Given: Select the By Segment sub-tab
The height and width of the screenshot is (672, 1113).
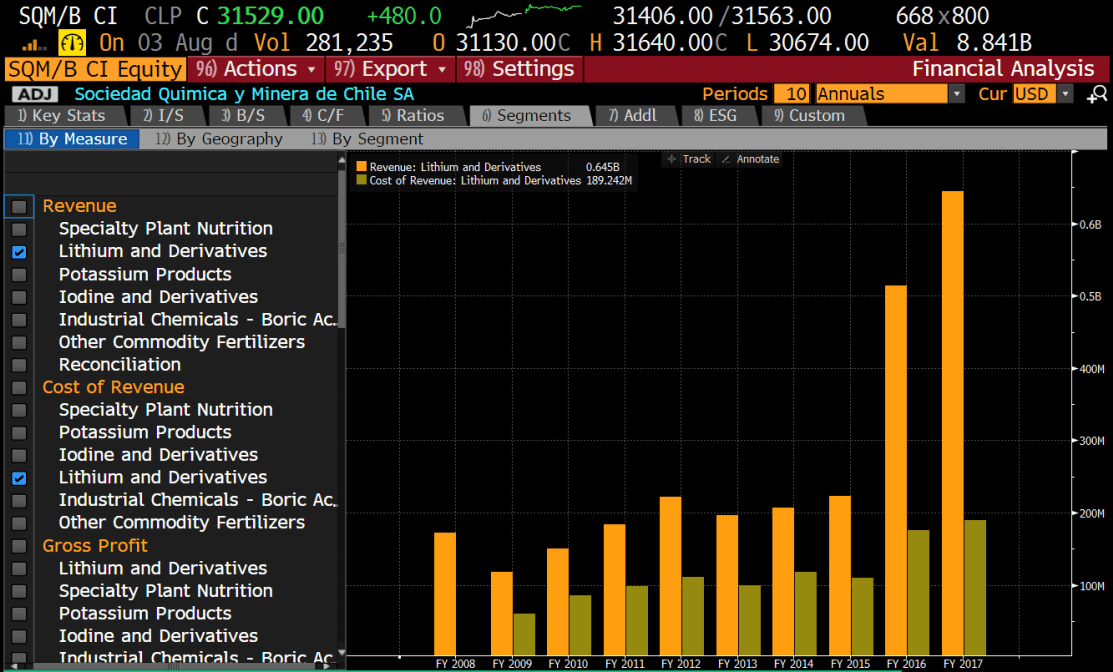Looking at the screenshot, I should tap(368, 139).
